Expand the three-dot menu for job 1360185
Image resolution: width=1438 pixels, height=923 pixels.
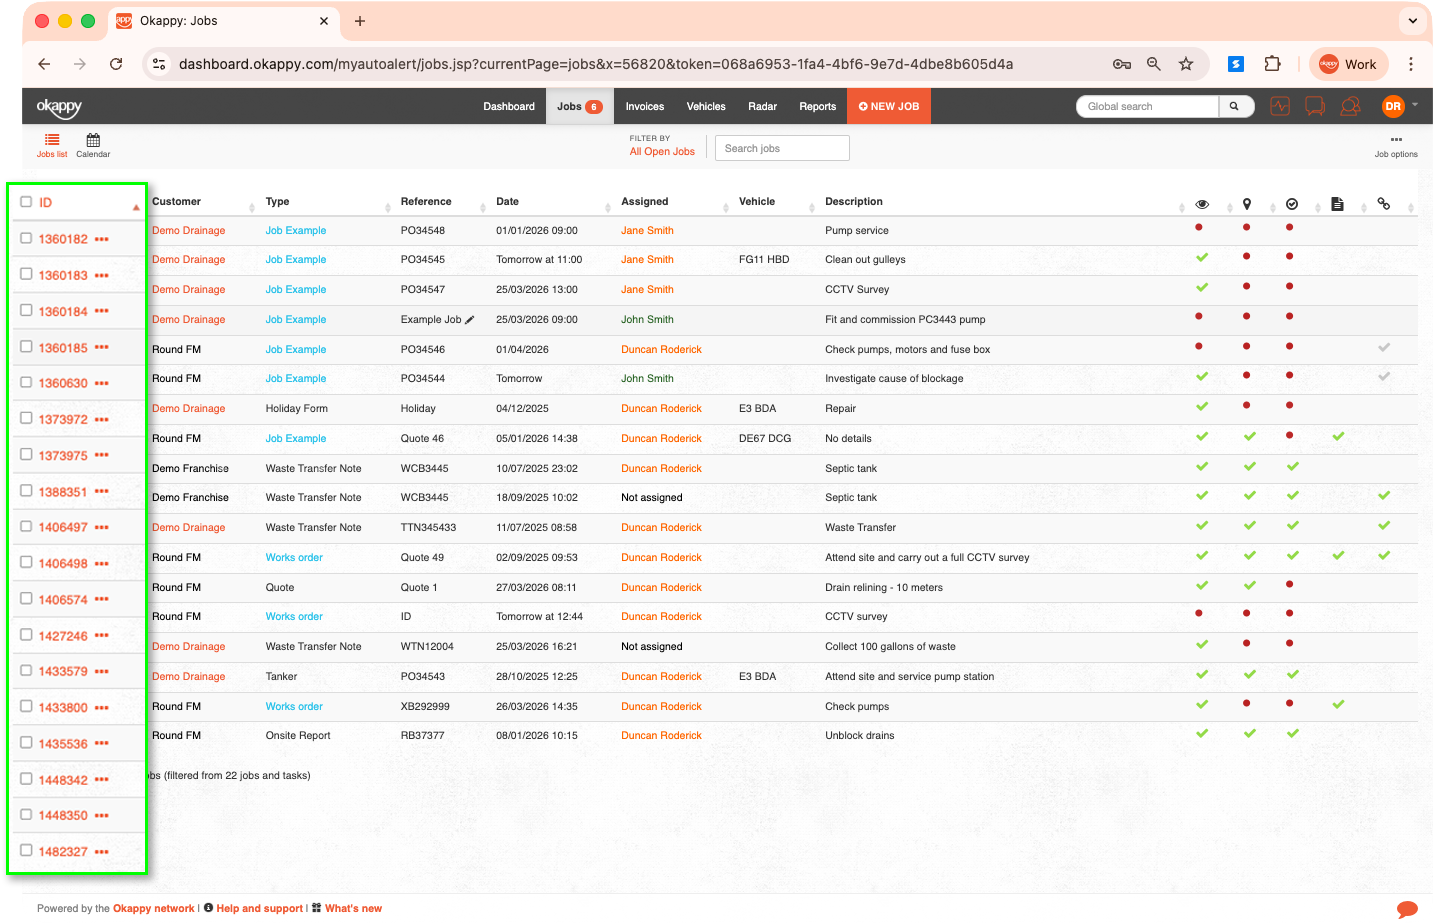click(102, 348)
